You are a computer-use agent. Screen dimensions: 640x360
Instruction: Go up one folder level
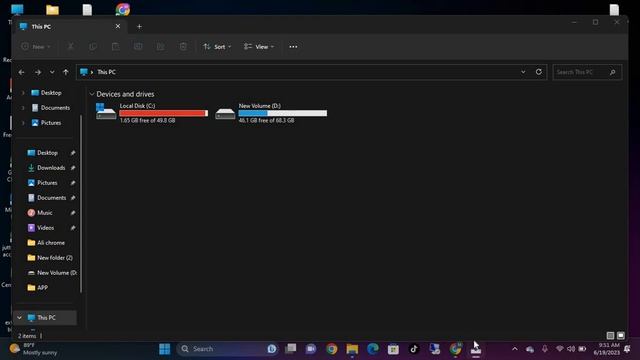pos(66,72)
